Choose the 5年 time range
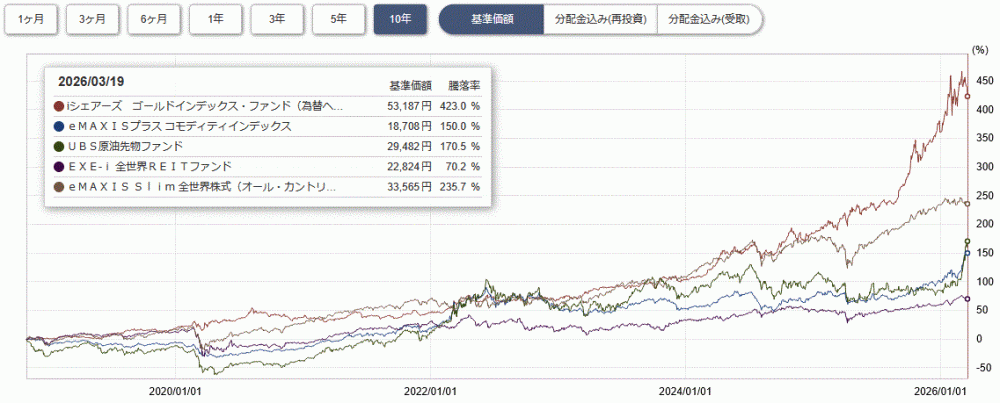This screenshot has height=403, width=1000. point(338,19)
